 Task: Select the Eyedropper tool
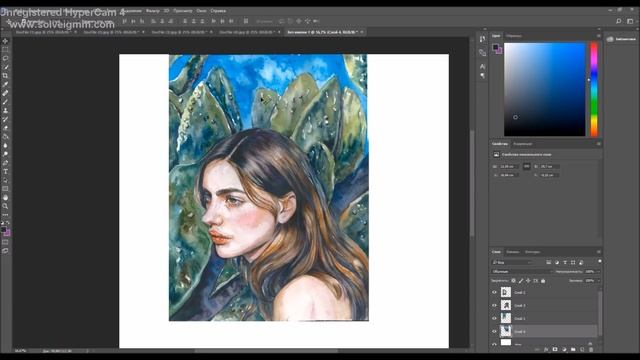5,84
